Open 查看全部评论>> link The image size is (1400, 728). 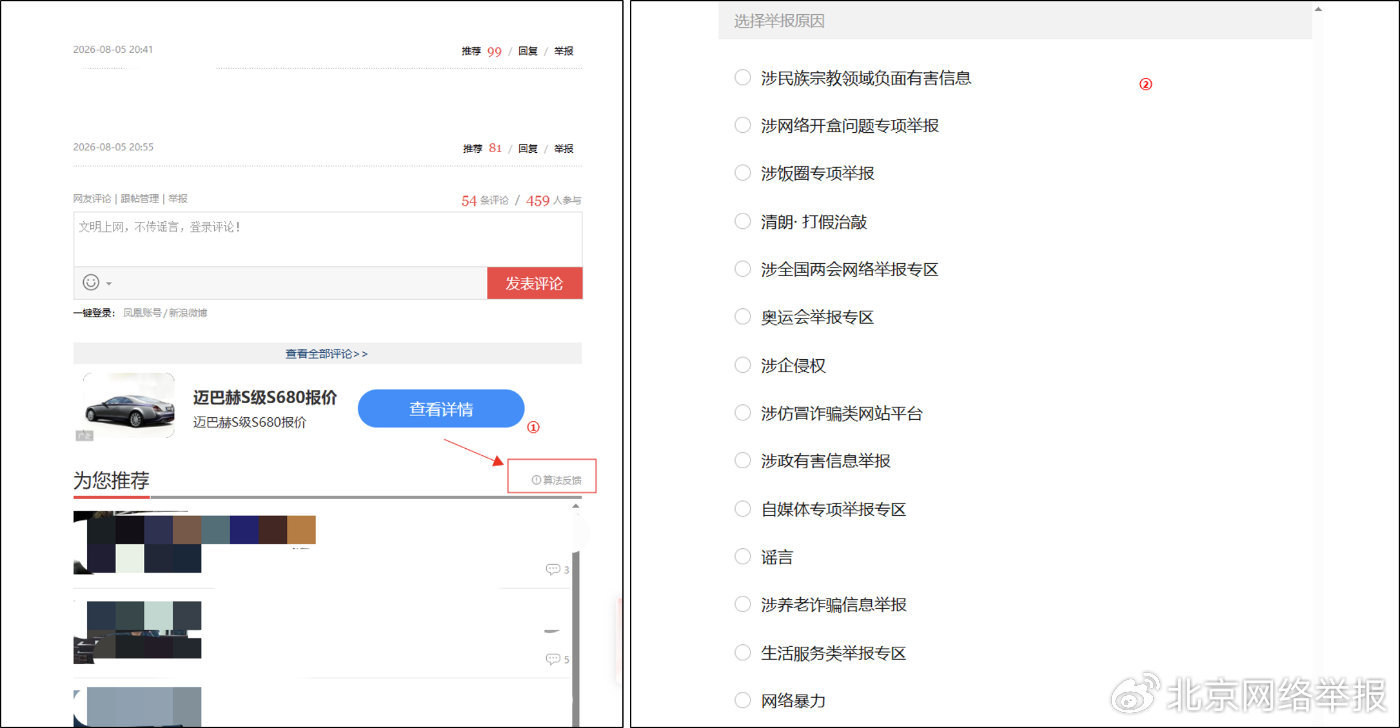pos(327,354)
